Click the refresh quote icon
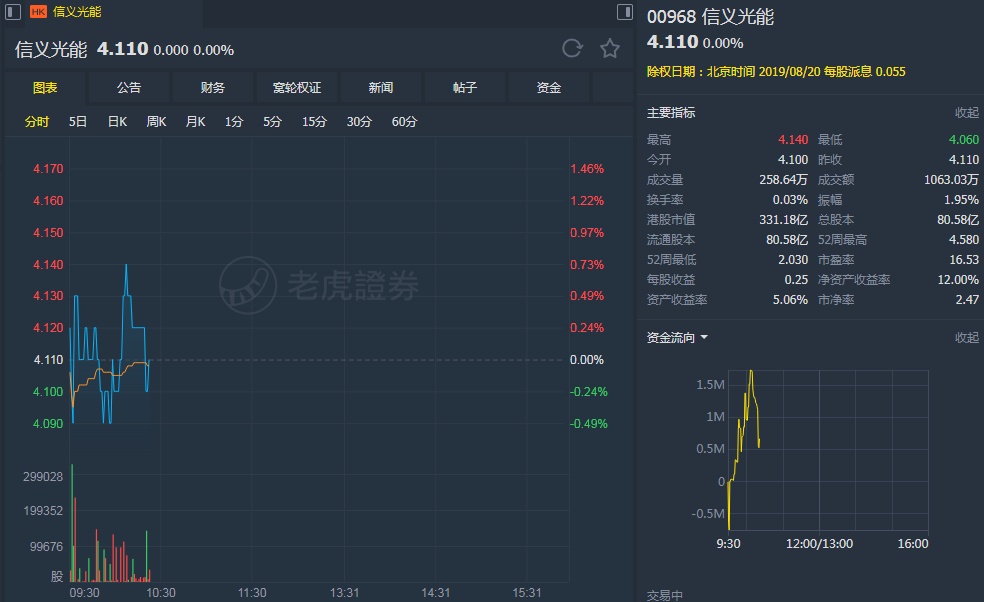The image size is (984, 602). coord(572,48)
